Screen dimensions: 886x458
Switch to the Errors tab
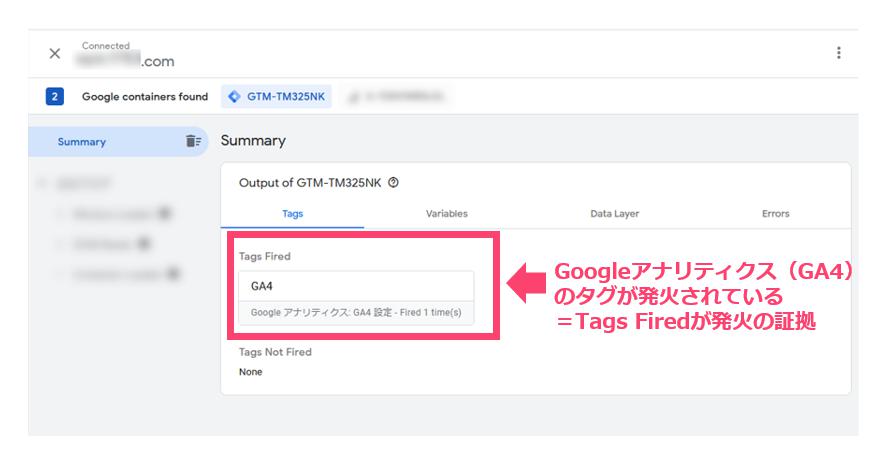tap(776, 213)
